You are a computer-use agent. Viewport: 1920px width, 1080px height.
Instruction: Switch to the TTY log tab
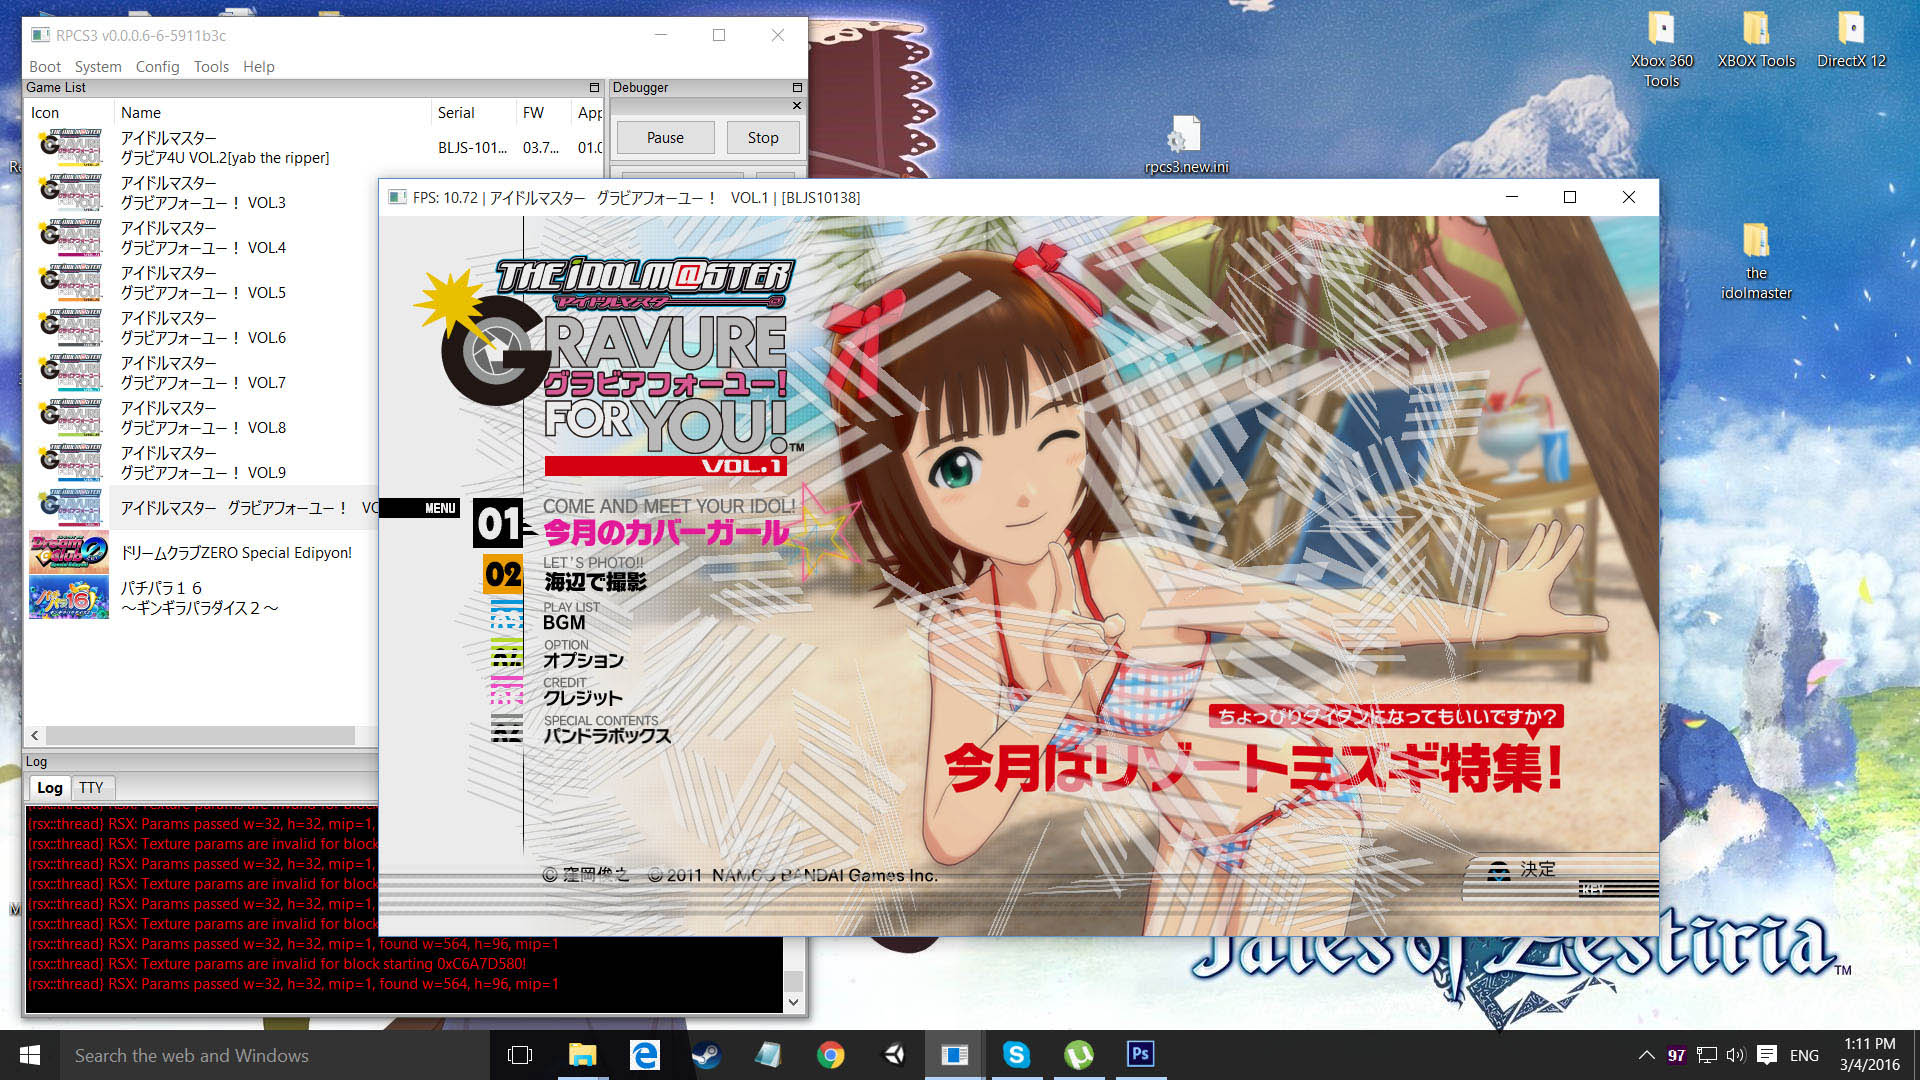(91, 788)
